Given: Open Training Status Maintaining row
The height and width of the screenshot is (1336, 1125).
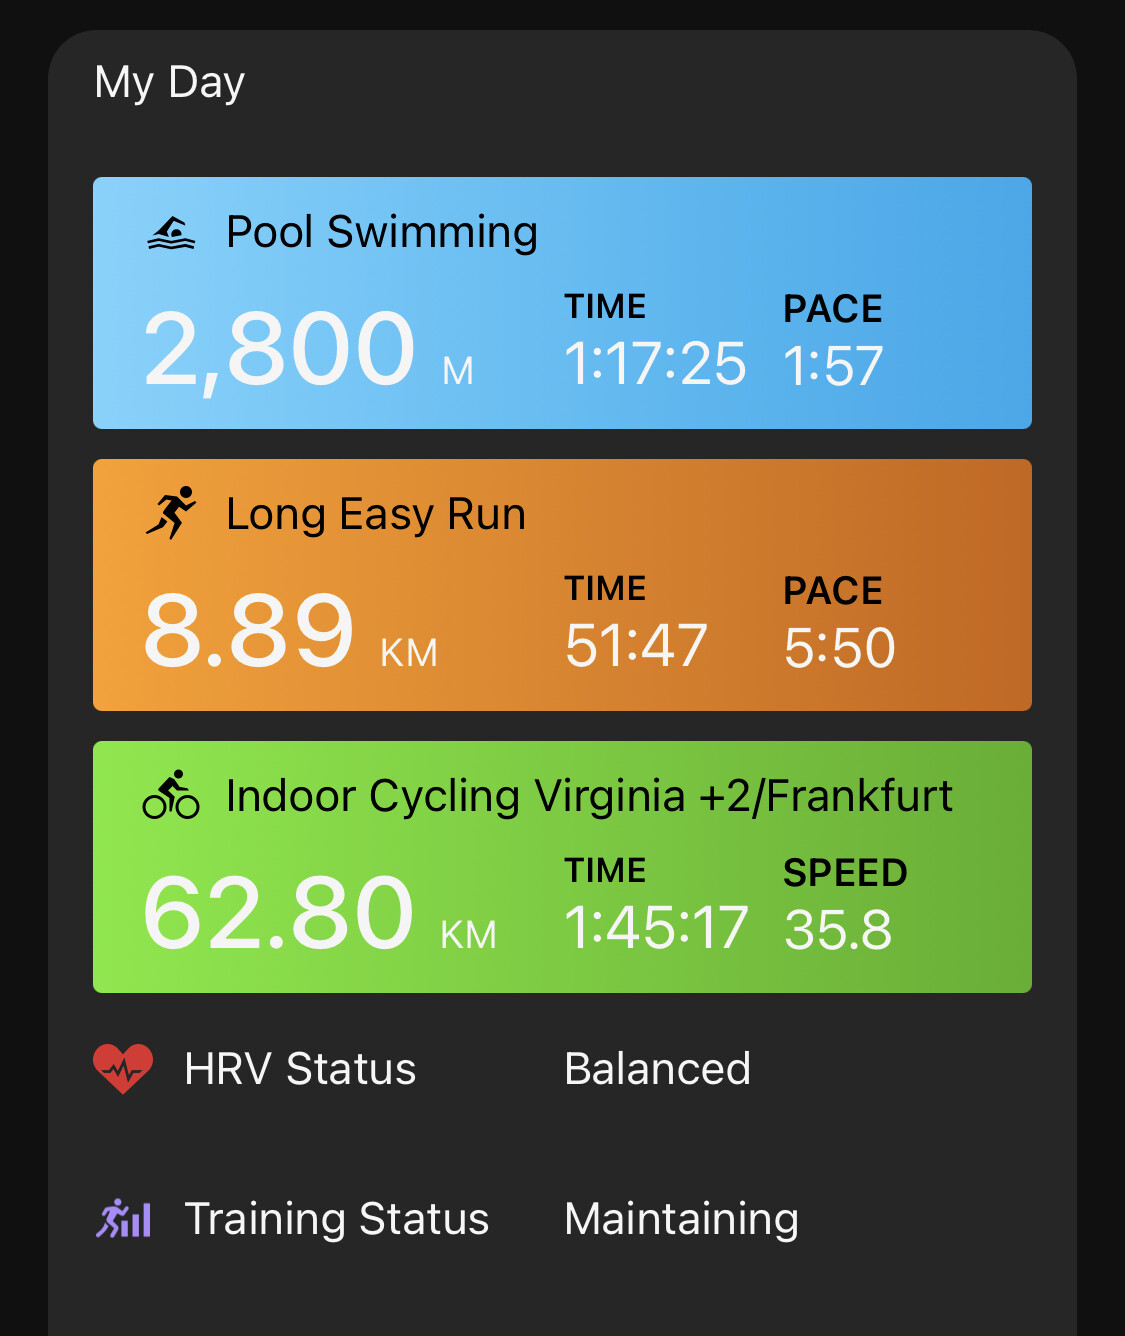Looking at the screenshot, I should tap(562, 1219).
